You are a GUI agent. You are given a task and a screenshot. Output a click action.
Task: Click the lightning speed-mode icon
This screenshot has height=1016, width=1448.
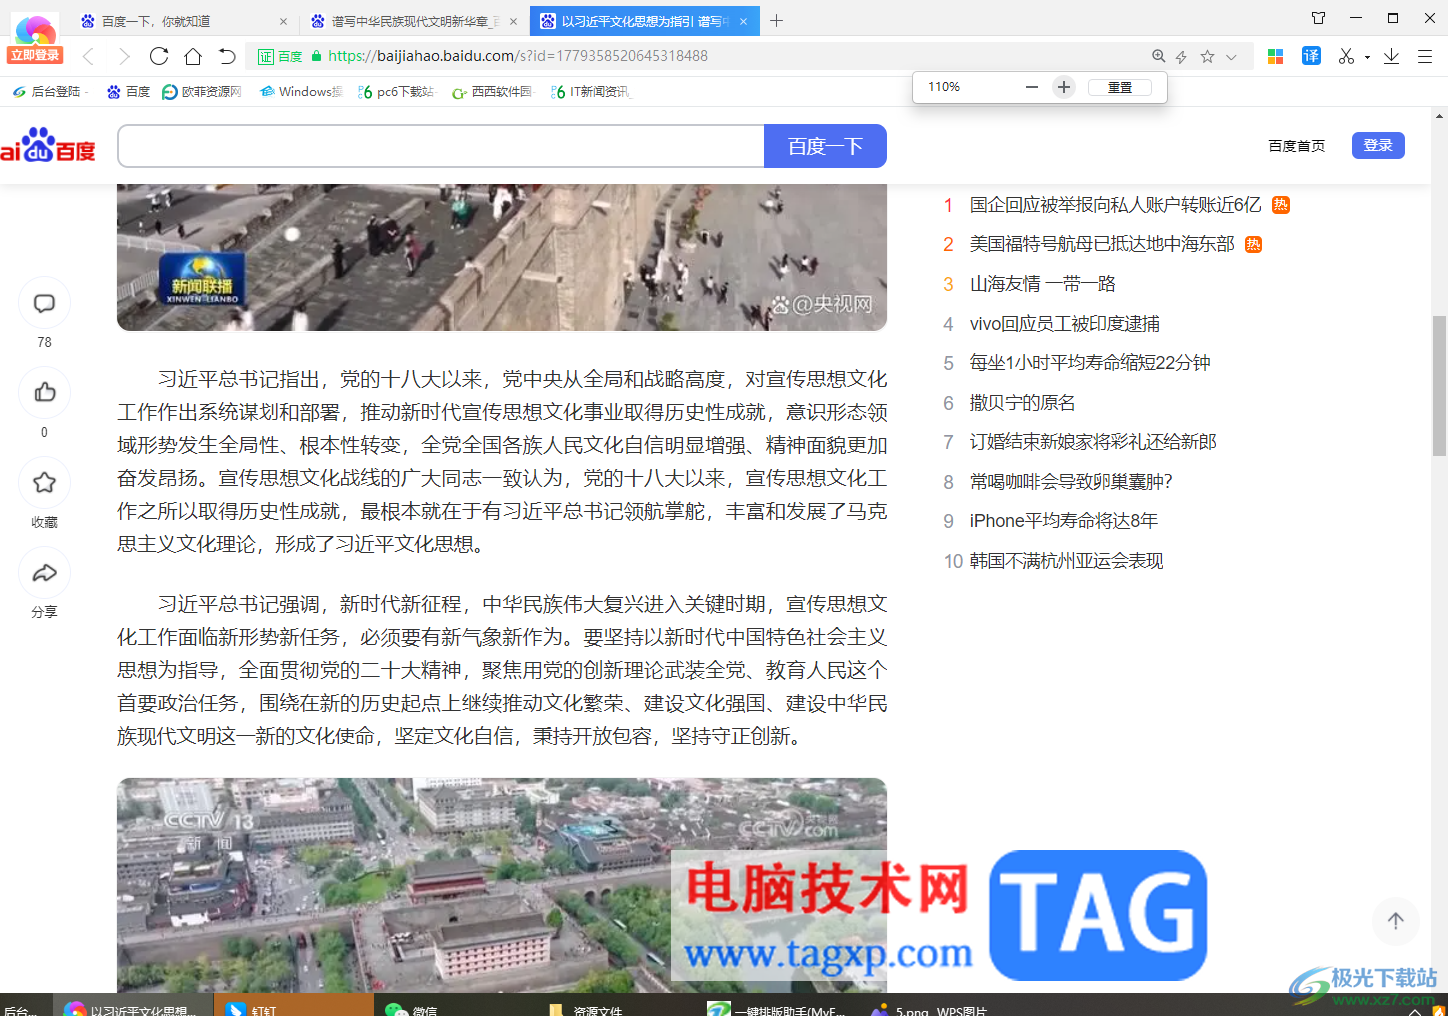pos(1184,57)
